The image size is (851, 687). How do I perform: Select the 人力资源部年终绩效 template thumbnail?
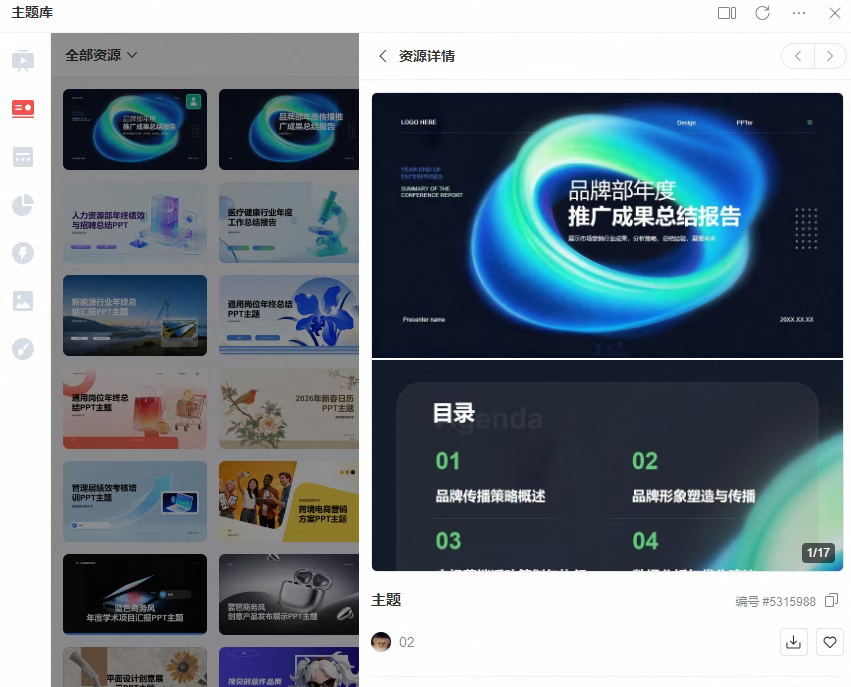coord(135,222)
